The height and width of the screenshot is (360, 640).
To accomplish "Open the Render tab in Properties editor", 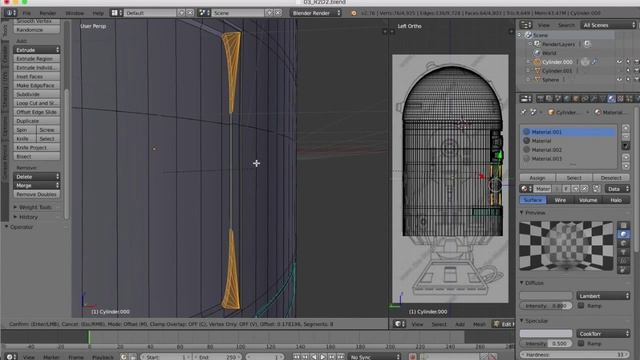I will click(540, 99).
